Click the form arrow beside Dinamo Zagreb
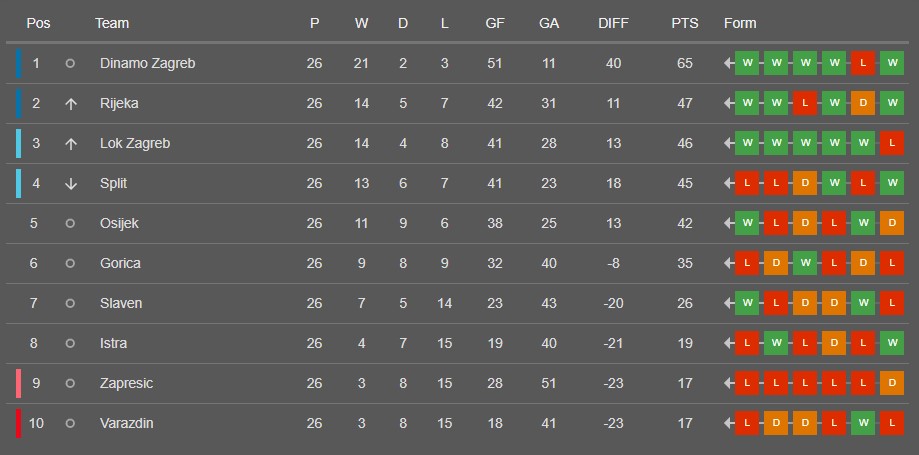919x455 pixels. [x=729, y=64]
